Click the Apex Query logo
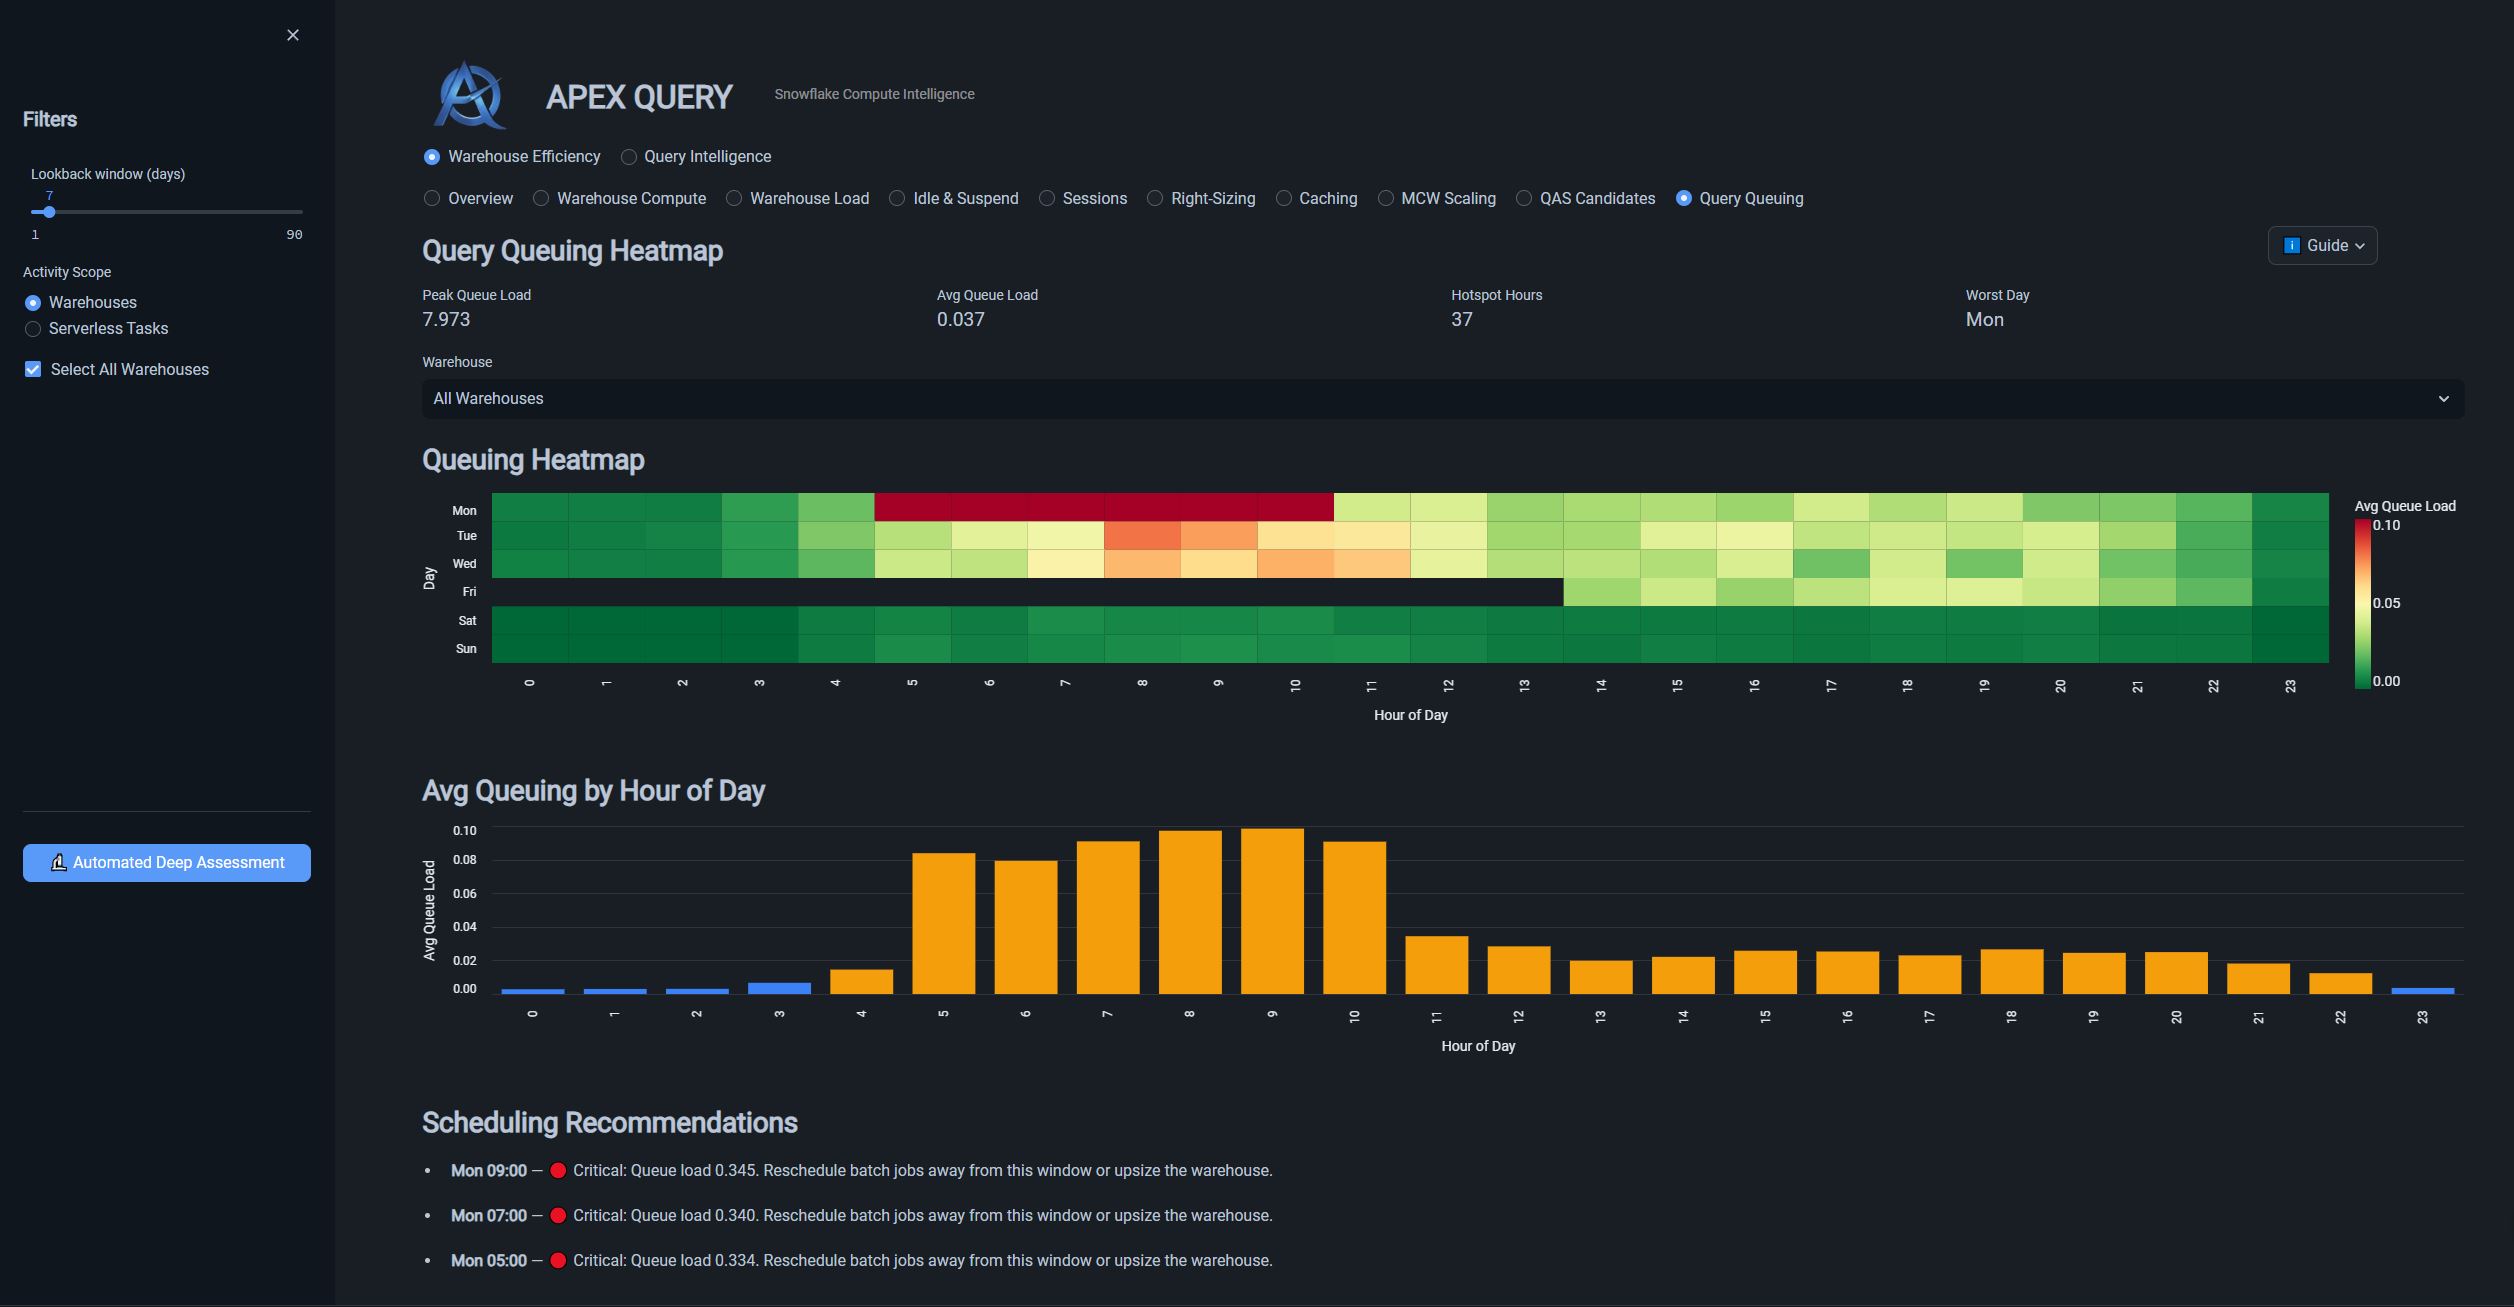The image size is (2514, 1307). 469,96
